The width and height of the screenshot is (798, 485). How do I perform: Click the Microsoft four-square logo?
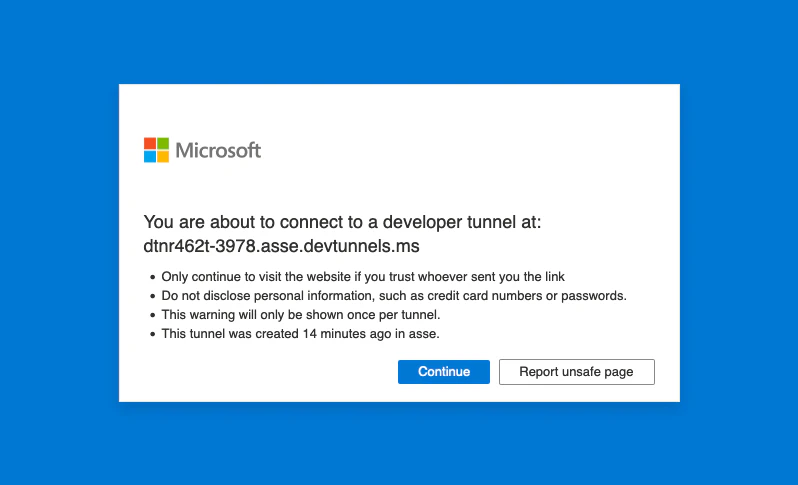[x=156, y=150]
